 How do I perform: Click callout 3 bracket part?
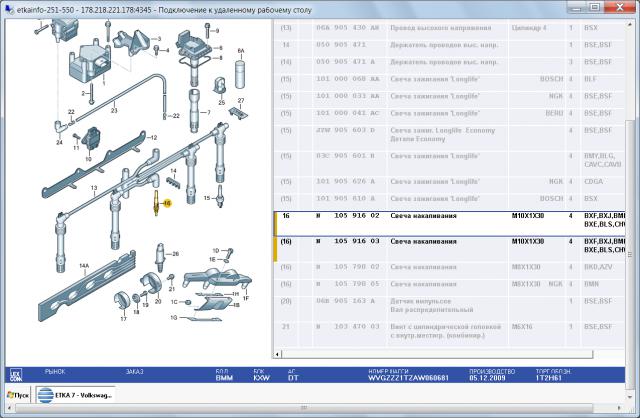coord(159,39)
